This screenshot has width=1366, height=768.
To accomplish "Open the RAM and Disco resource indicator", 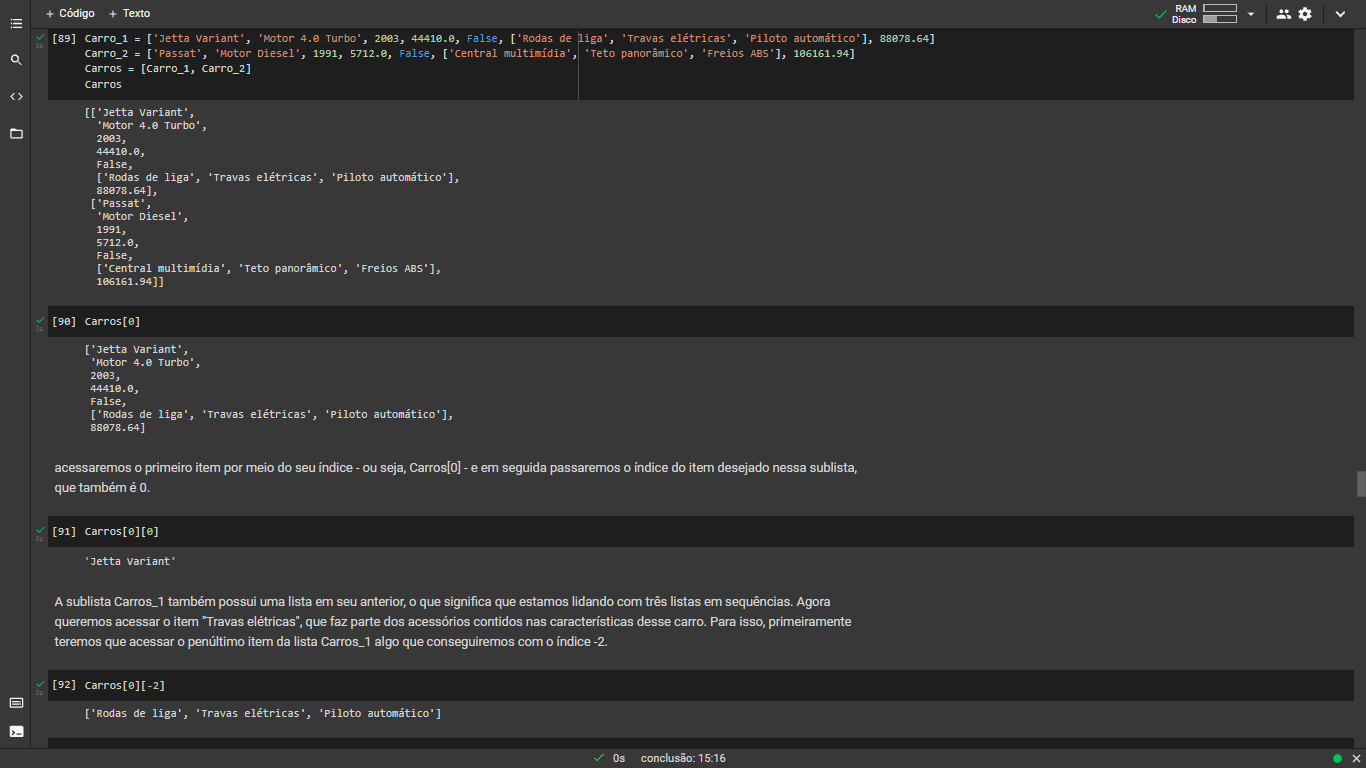I will tap(1205, 14).
